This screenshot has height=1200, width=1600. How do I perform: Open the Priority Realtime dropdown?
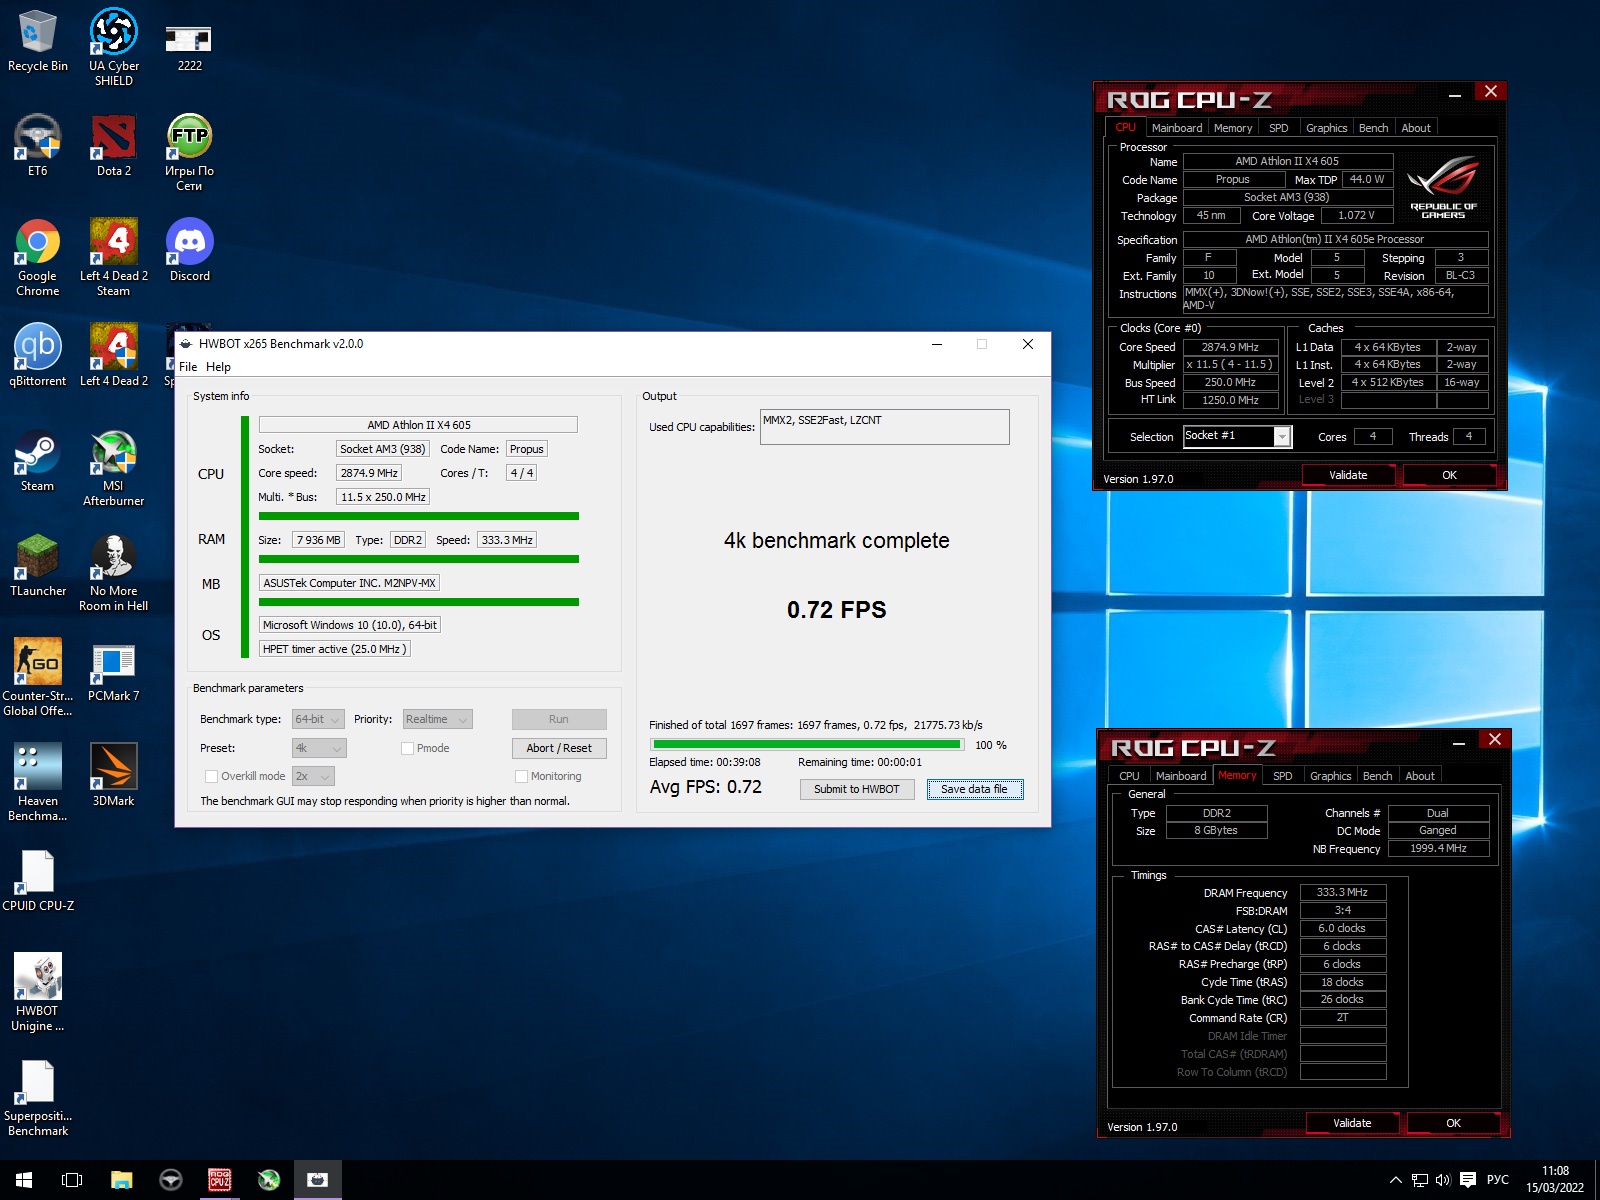point(437,719)
